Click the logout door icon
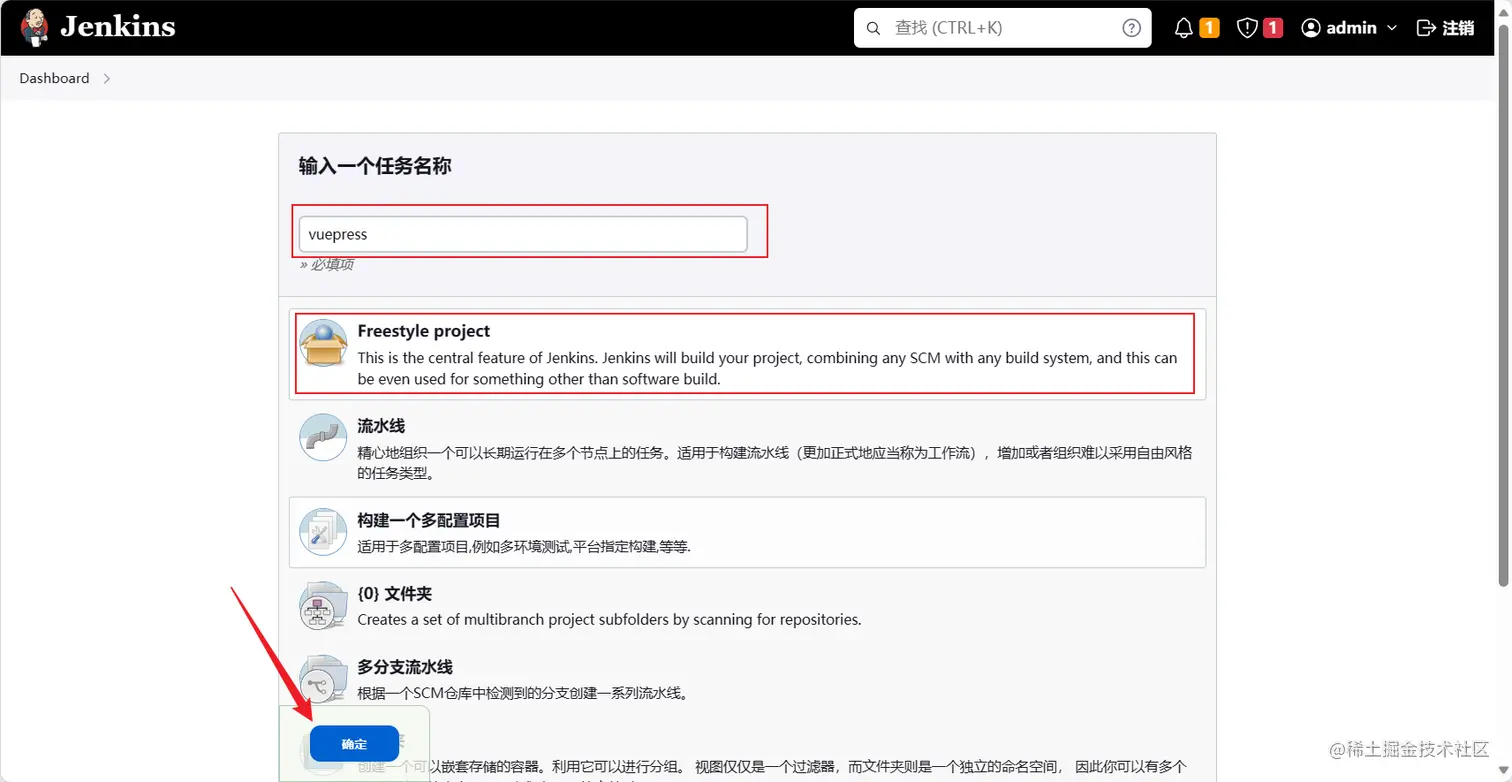The image size is (1512, 782). 1427,28
